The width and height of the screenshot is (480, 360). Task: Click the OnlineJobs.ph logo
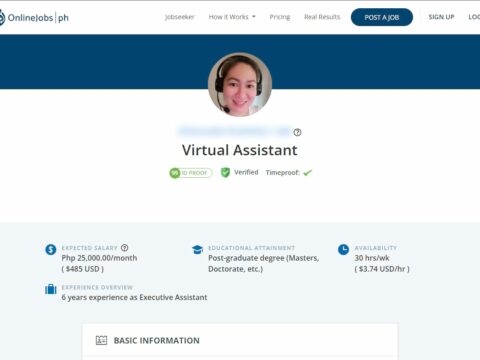tap(34, 17)
